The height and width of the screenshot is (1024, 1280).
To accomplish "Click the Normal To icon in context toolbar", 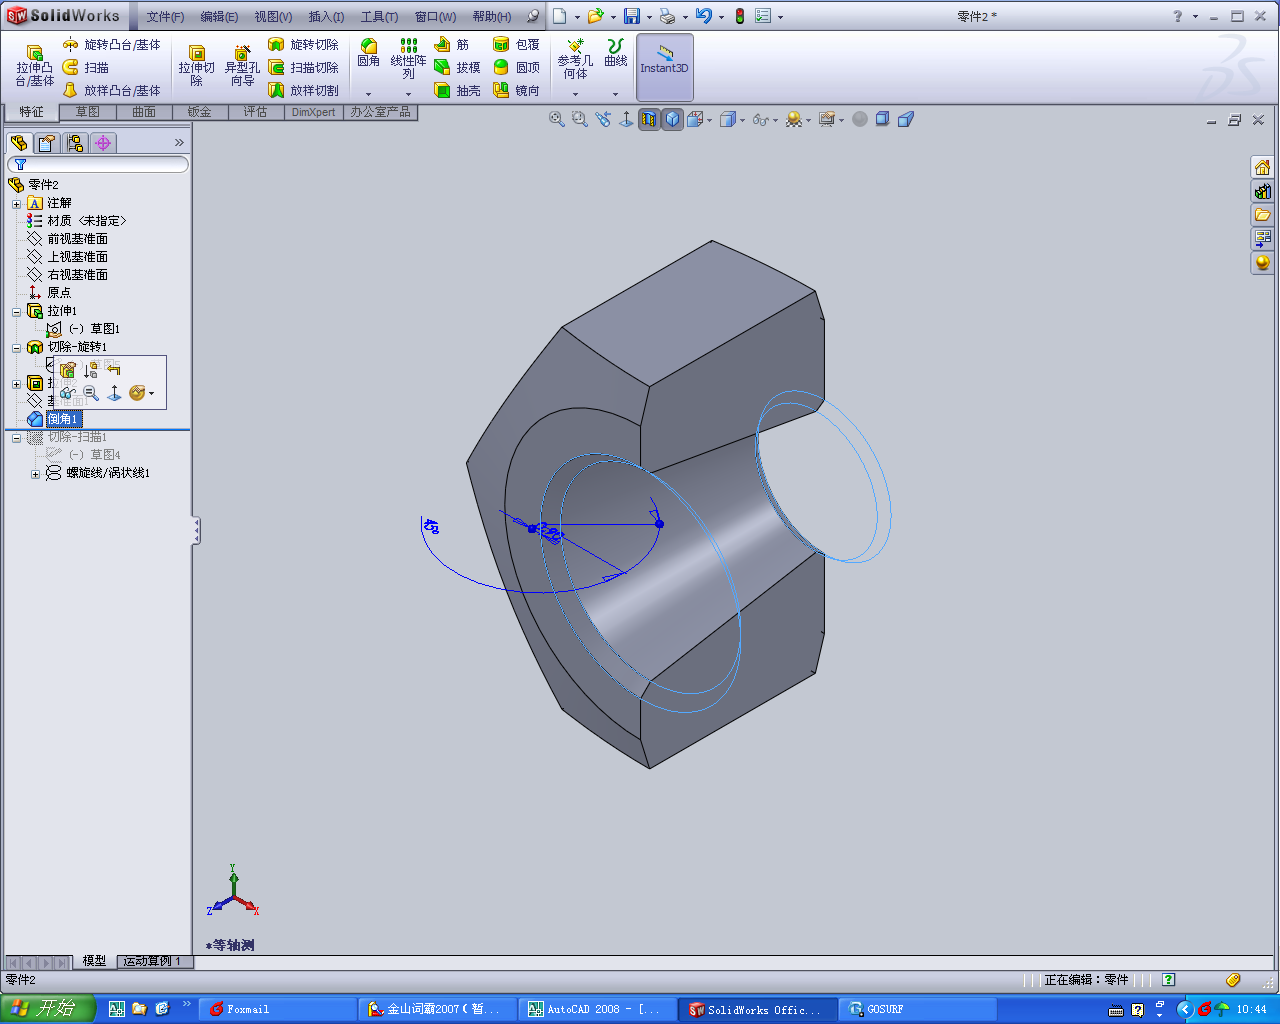I will 114,393.
